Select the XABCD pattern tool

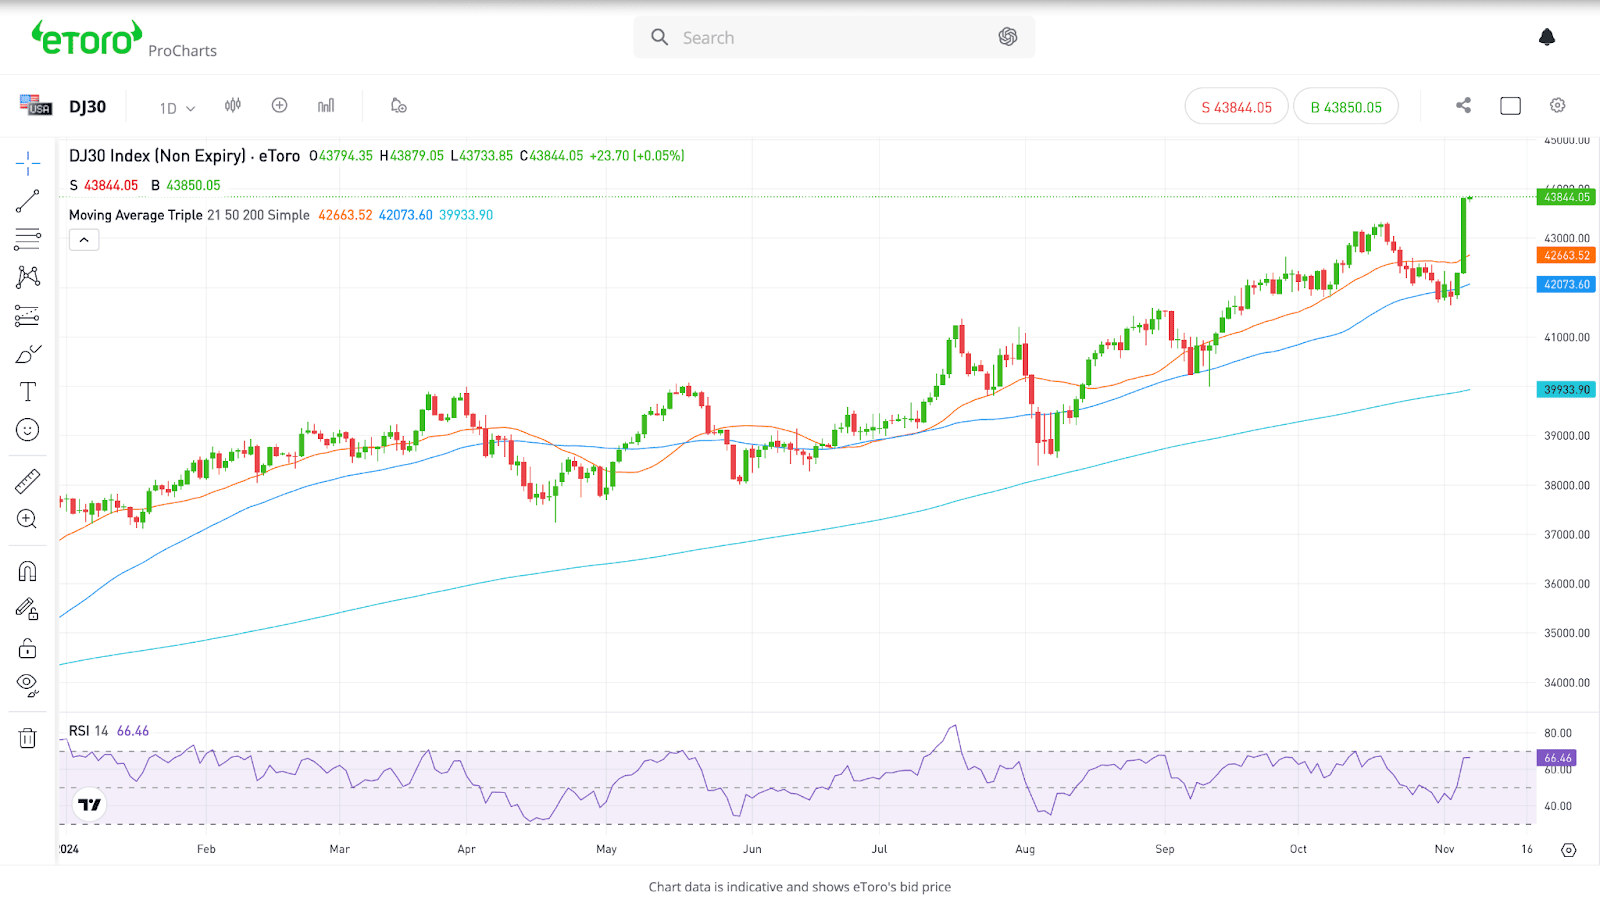[28, 277]
